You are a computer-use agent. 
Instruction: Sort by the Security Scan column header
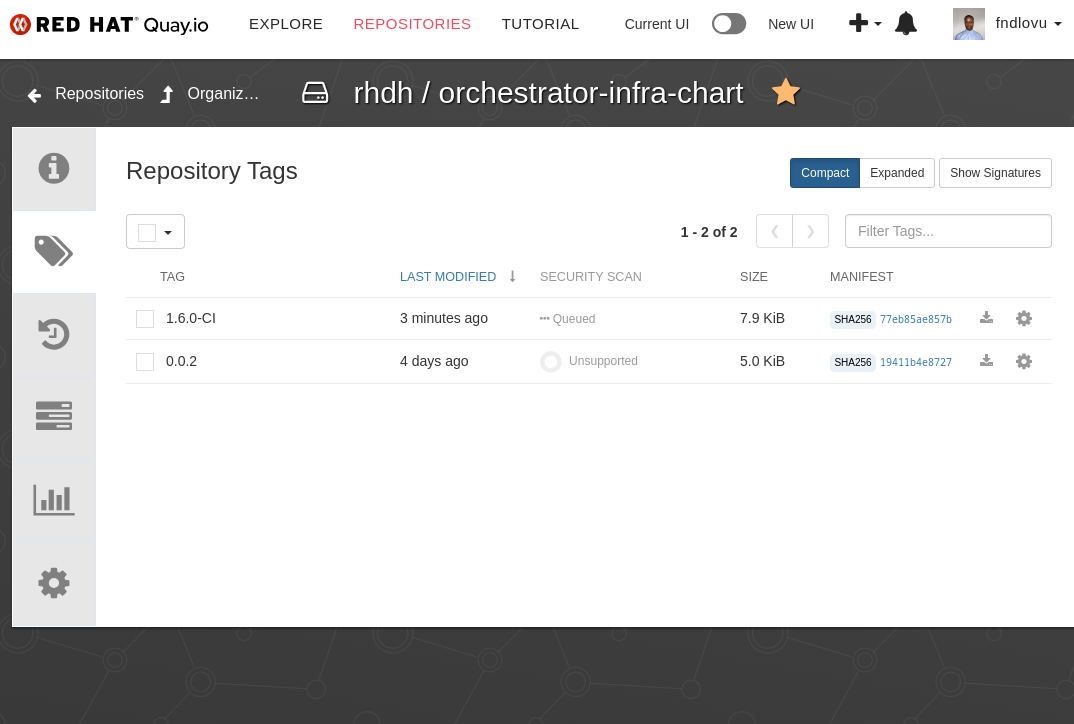[x=590, y=277]
